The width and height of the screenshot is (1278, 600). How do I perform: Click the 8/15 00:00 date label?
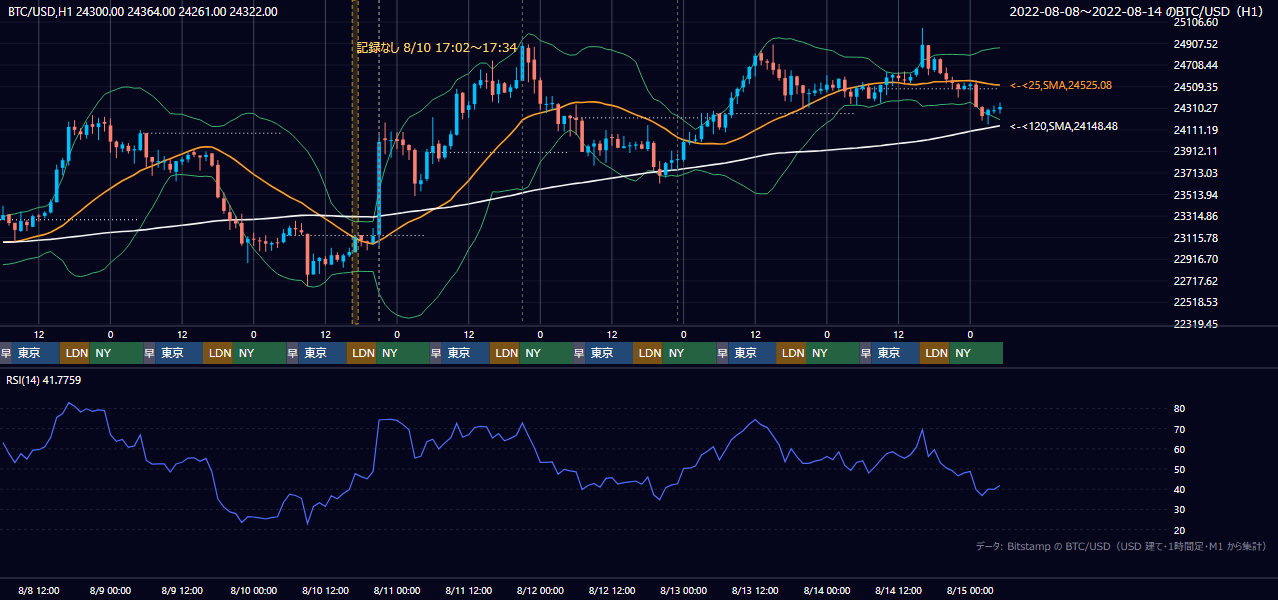pos(970,590)
